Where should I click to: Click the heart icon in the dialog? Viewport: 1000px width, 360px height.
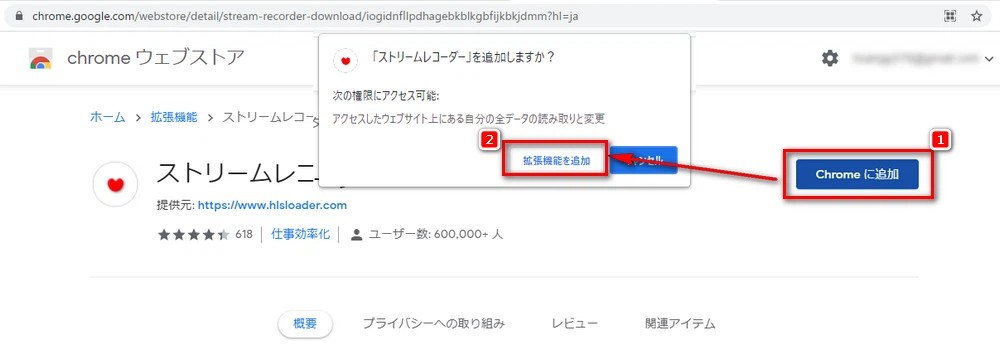point(346,60)
